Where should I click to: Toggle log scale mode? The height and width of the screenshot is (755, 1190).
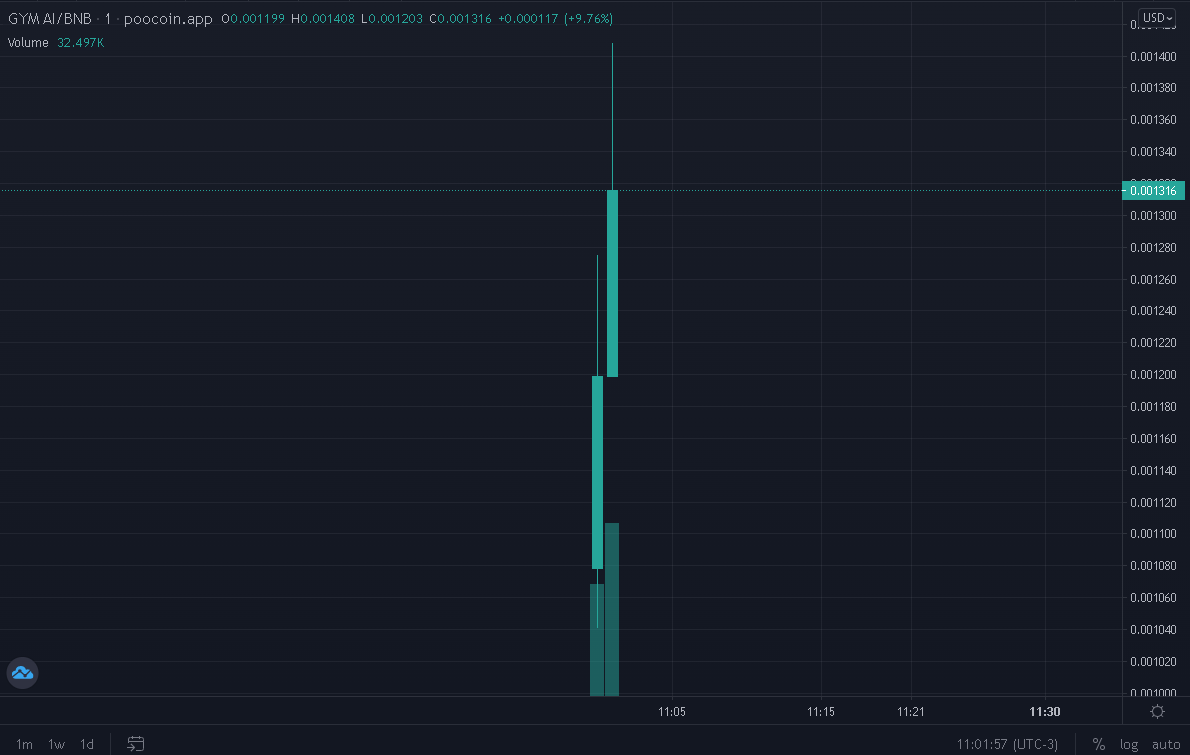[1129, 744]
